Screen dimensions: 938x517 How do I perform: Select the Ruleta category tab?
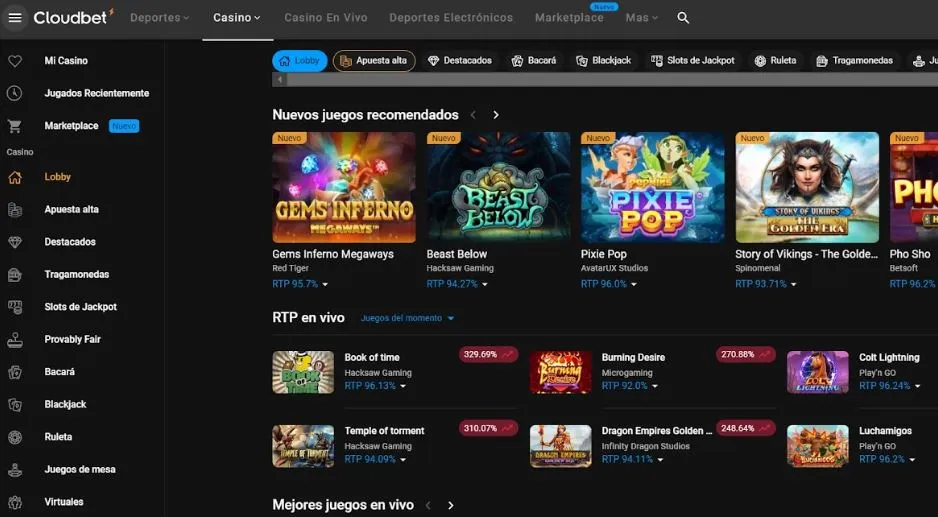[775, 61]
